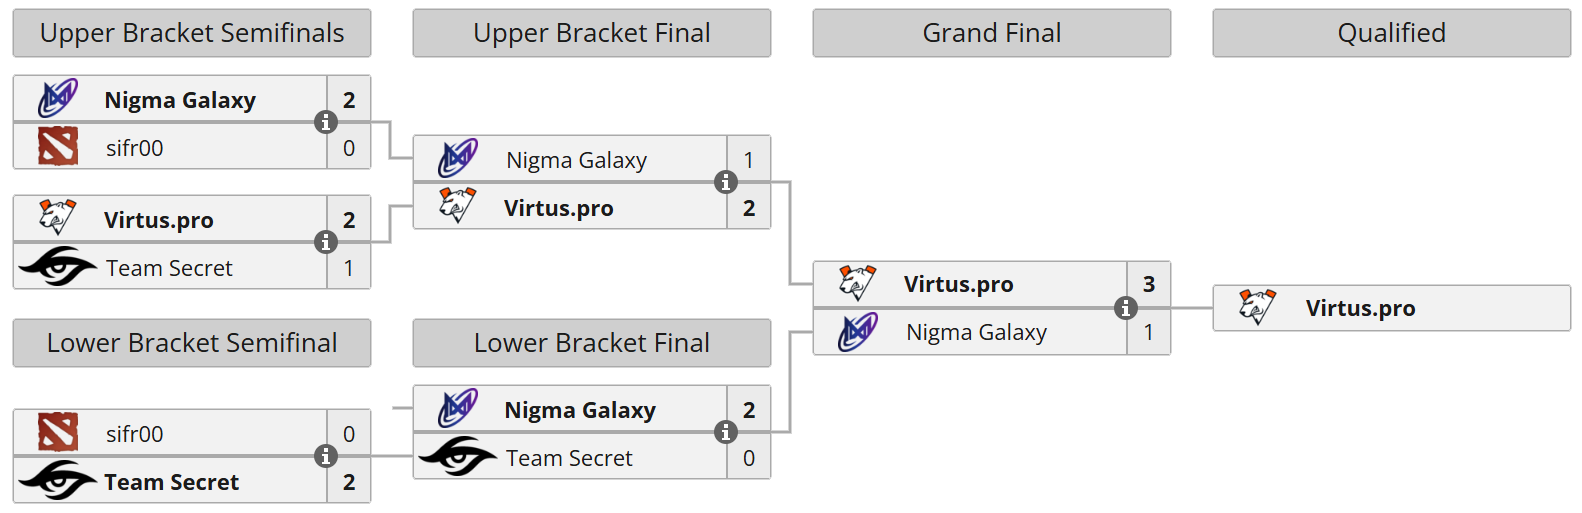The height and width of the screenshot is (513, 1582).
Task: Click Team Secret logo in Lower Bracket Final
Action: tap(458, 457)
